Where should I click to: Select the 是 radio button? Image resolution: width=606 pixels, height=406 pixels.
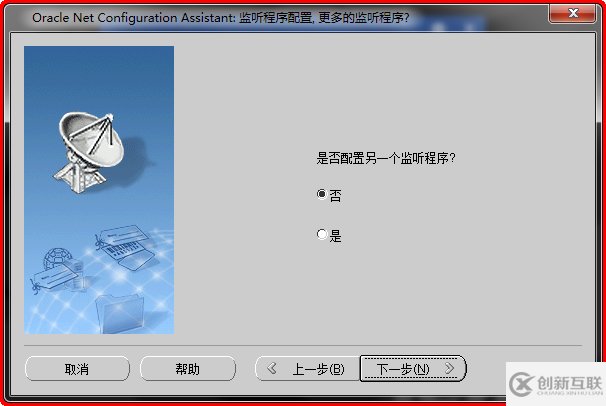322,234
